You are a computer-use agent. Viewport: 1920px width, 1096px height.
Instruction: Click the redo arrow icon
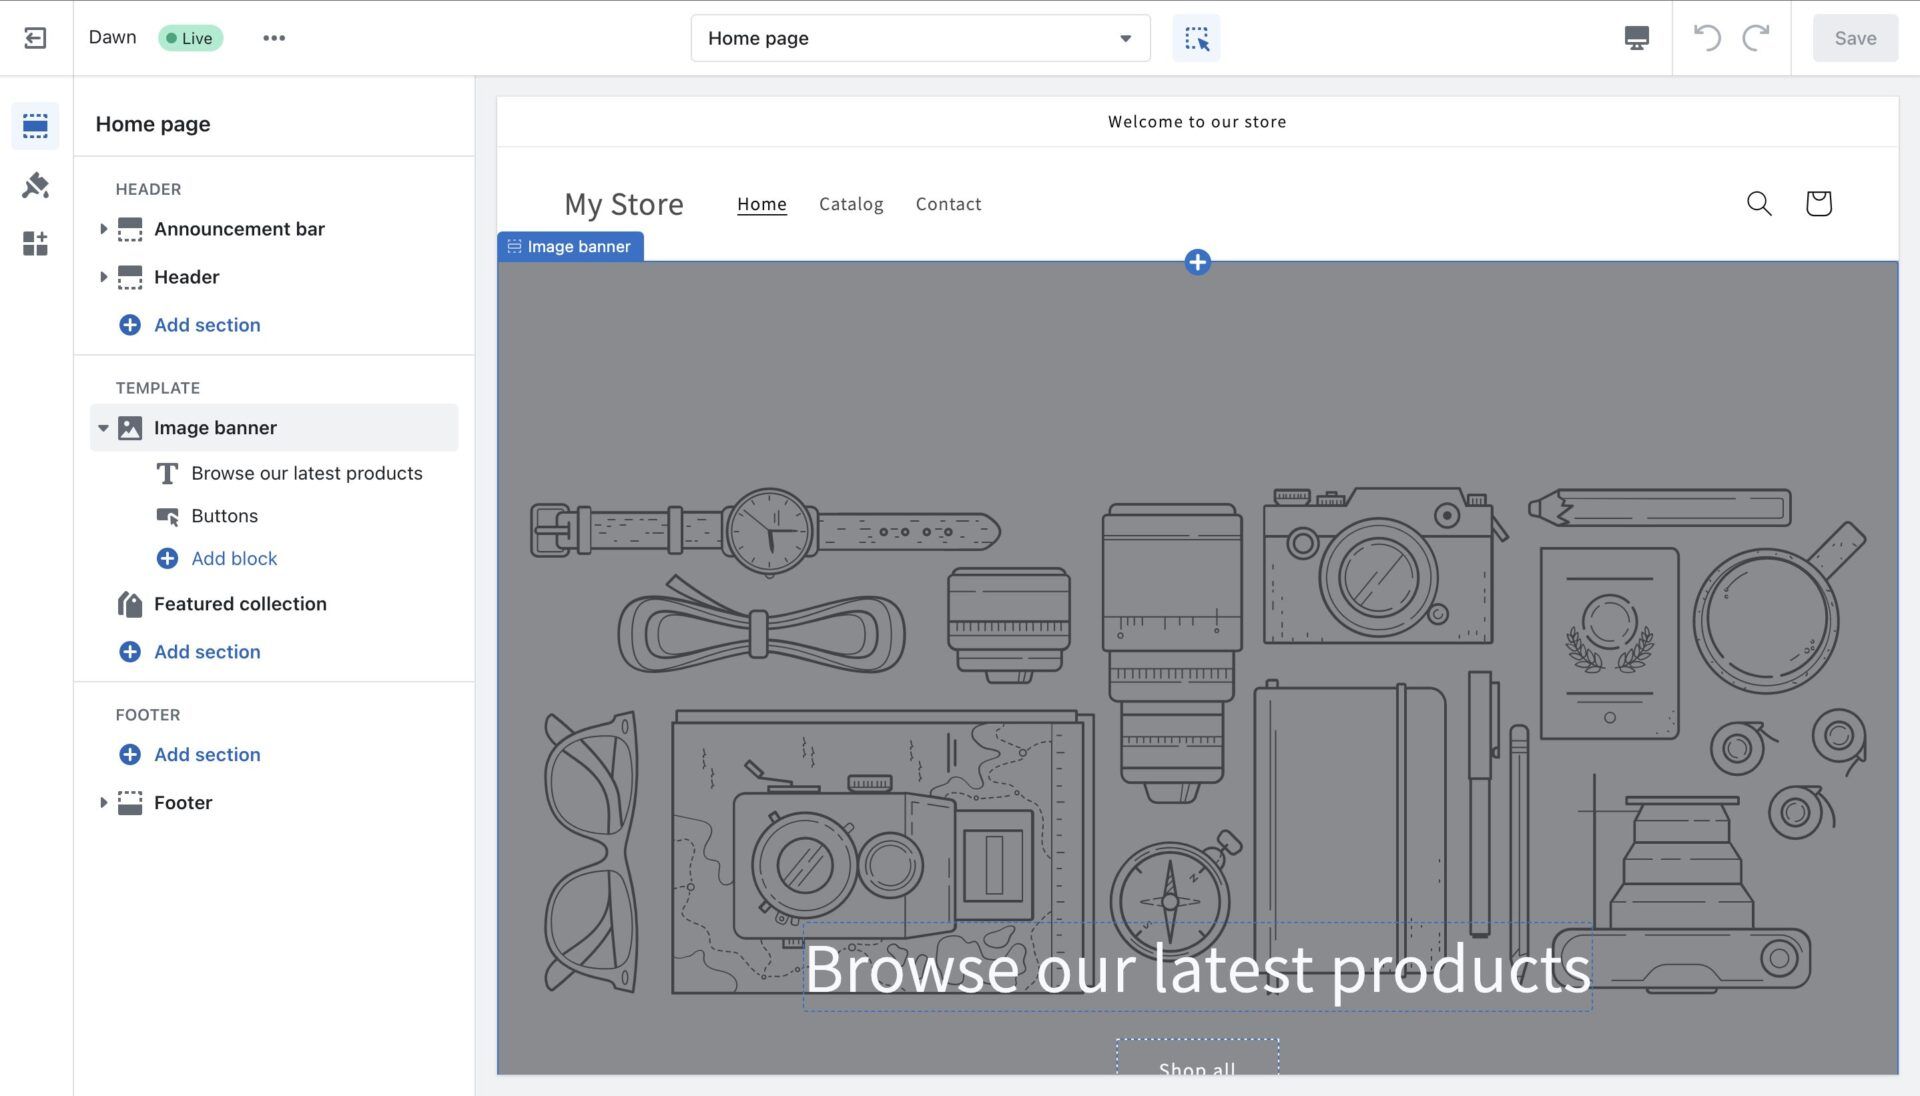coord(1755,38)
